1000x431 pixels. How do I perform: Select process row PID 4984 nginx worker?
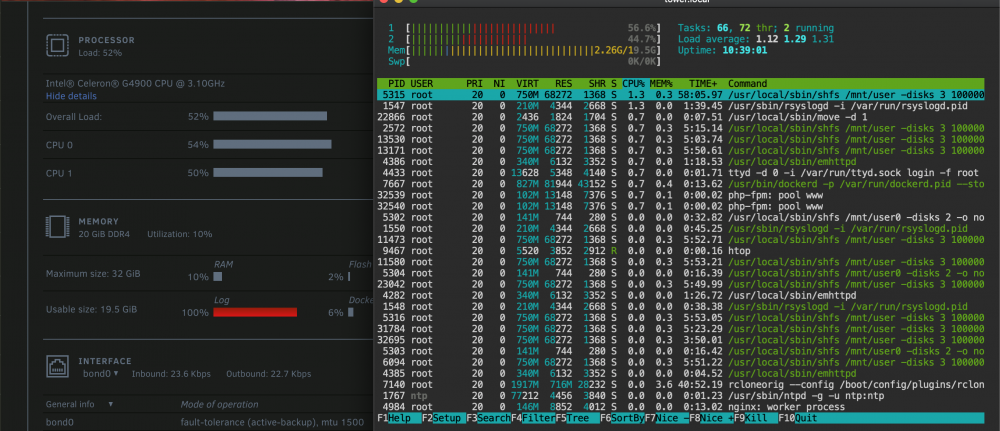tap(680, 407)
